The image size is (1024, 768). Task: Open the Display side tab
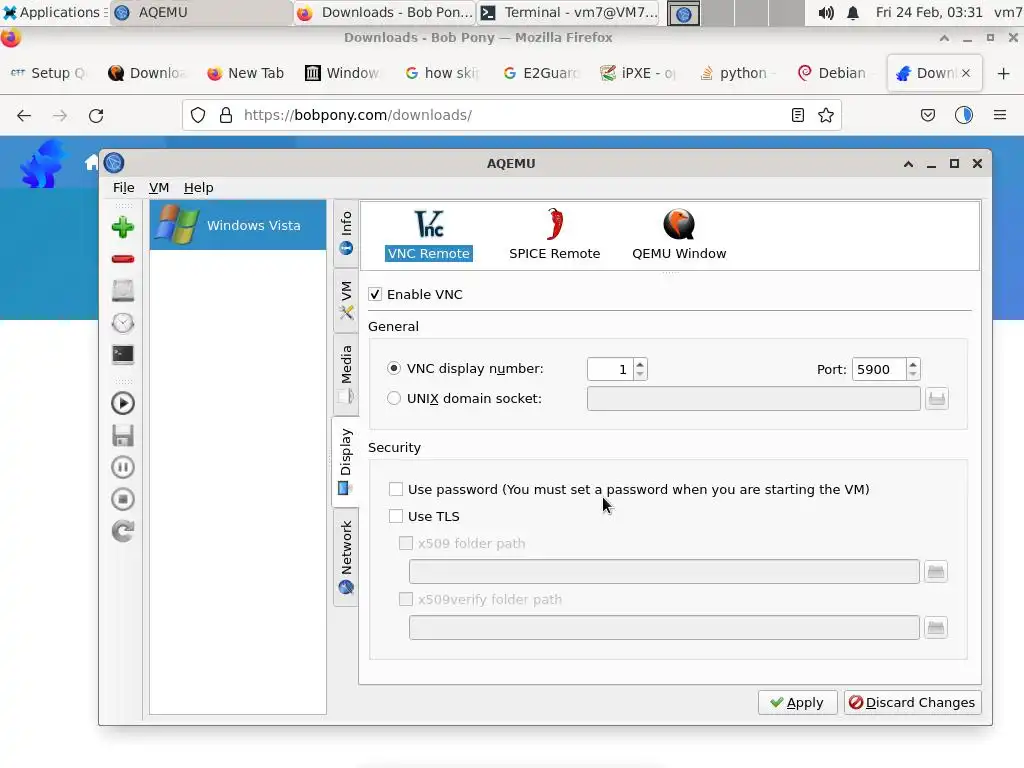tap(346, 462)
